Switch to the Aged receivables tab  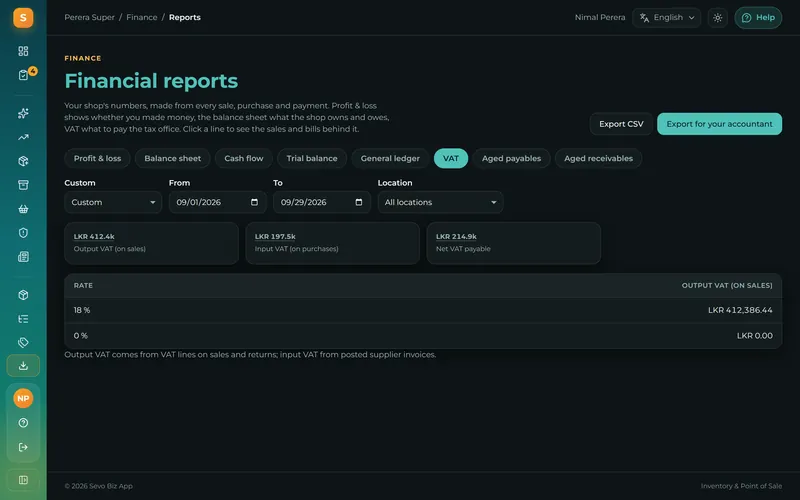[x=598, y=158]
